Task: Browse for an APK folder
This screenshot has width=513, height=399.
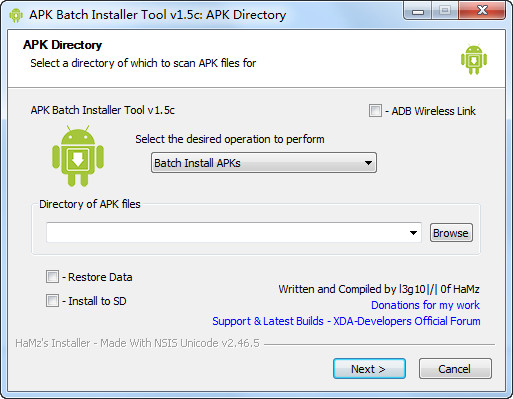Action: (x=451, y=233)
